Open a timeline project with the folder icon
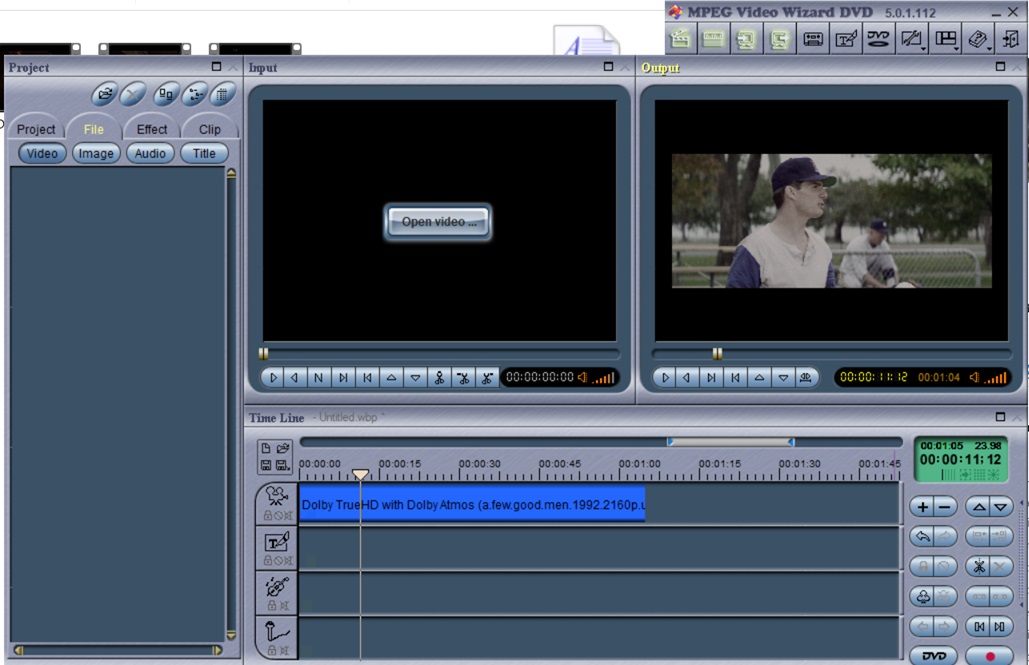The image size is (1029, 665). click(x=283, y=448)
